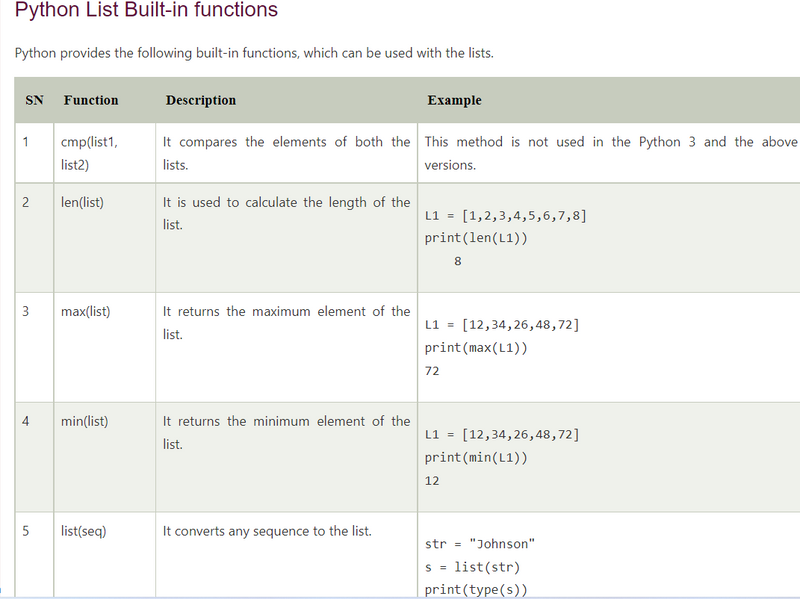Click the "Python List Built-in functions" heading

pos(147,11)
